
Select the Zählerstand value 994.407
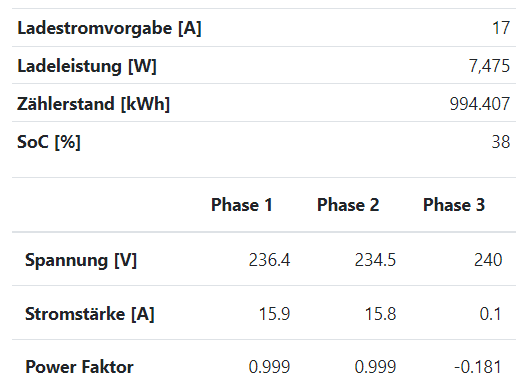pyautogui.click(x=480, y=104)
